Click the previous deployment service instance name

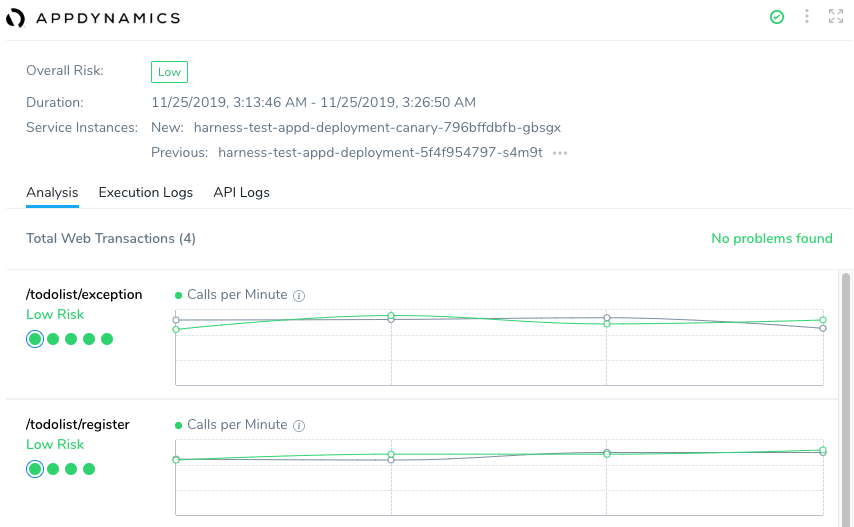[380, 152]
